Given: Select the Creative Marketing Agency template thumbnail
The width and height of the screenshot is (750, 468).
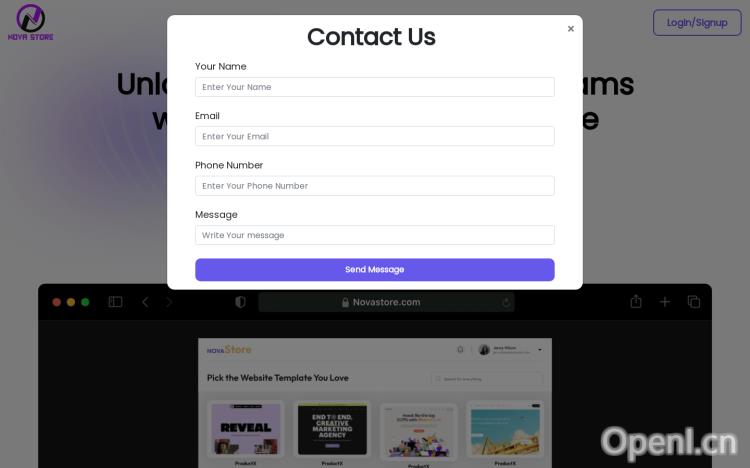Looking at the screenshot, I should click(x=332, y=429).
